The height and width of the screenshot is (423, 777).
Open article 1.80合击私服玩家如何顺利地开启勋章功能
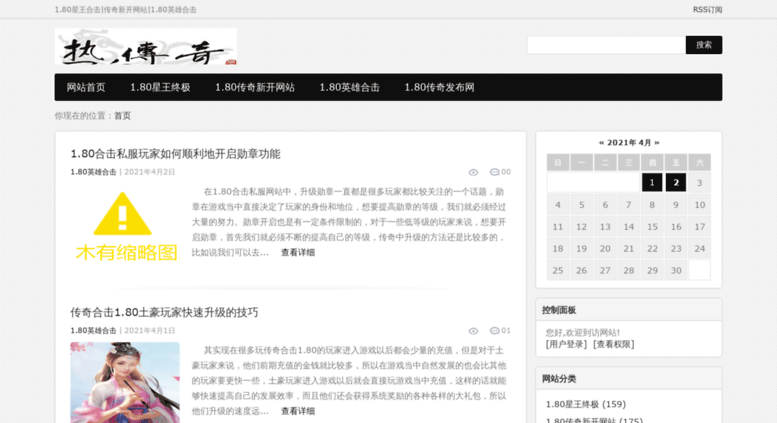coord(175,154)
